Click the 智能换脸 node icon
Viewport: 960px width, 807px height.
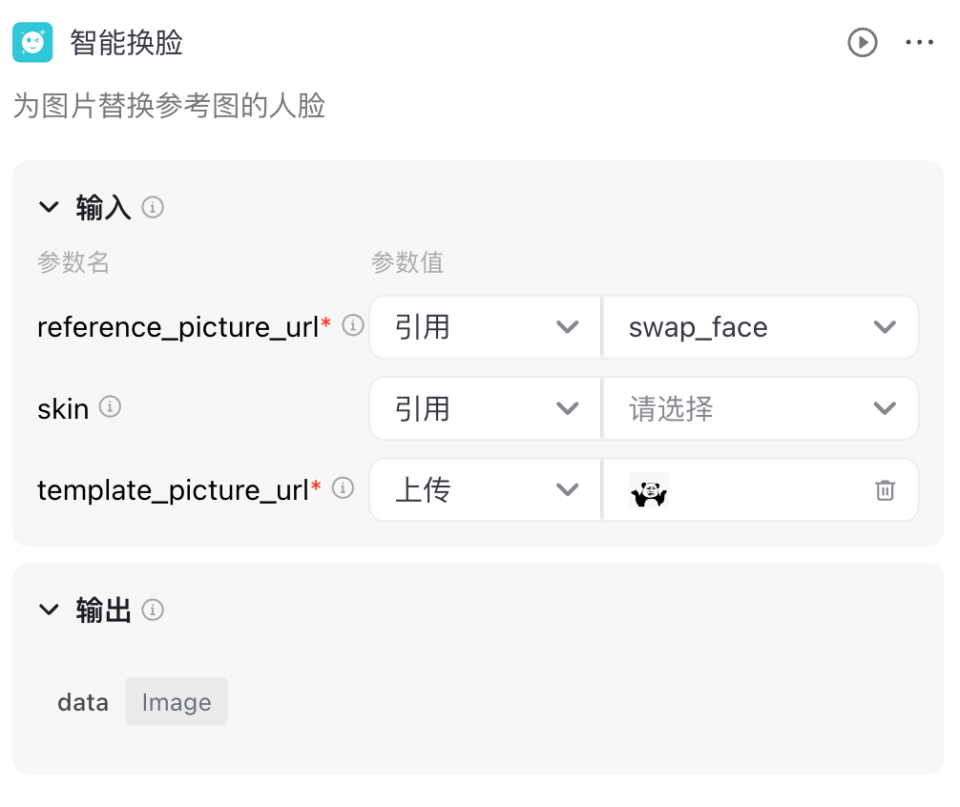pyautogui.click(x=33, y=42)
